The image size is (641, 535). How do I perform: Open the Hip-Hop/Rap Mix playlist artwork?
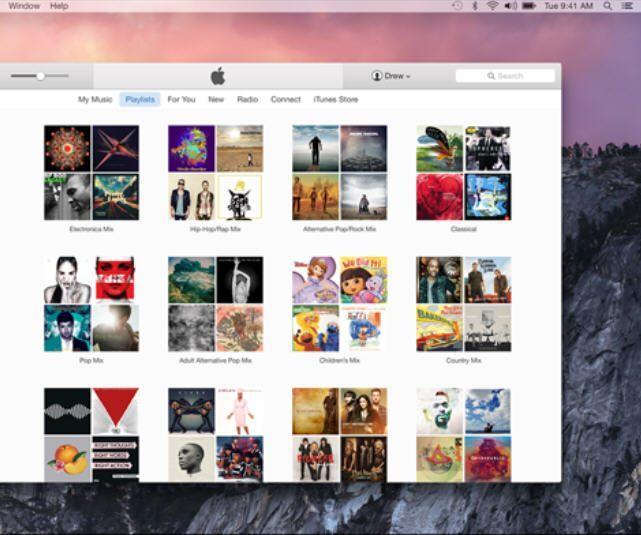pos(215,172)
